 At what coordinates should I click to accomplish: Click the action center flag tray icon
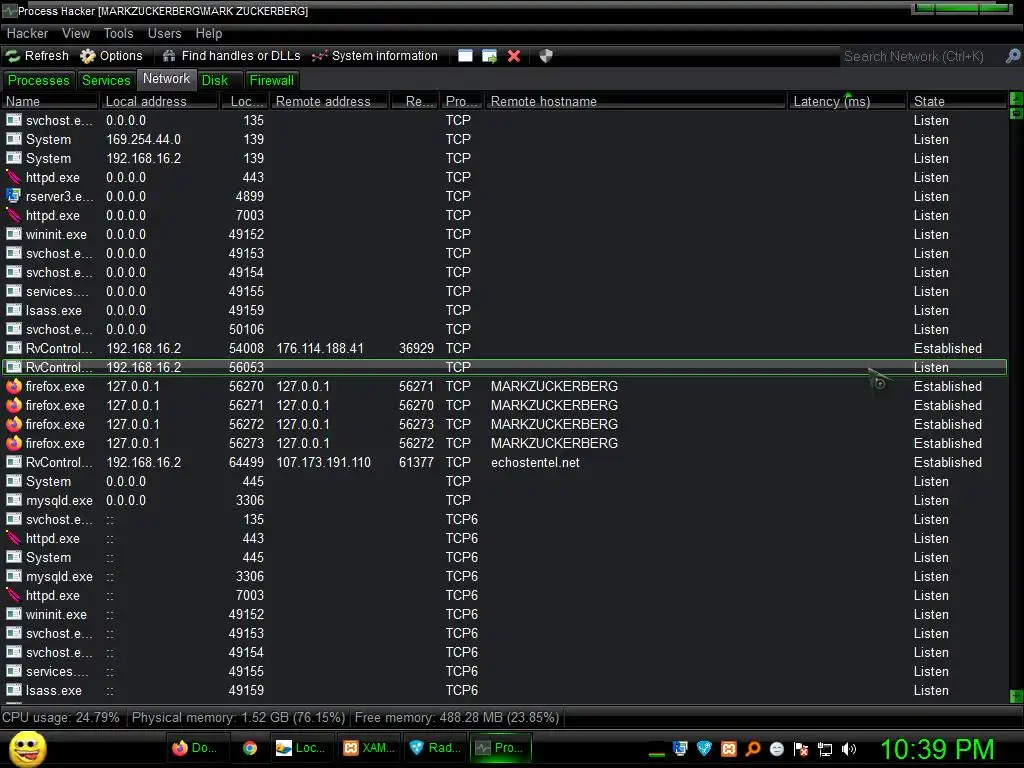click(x=801, y=748)
